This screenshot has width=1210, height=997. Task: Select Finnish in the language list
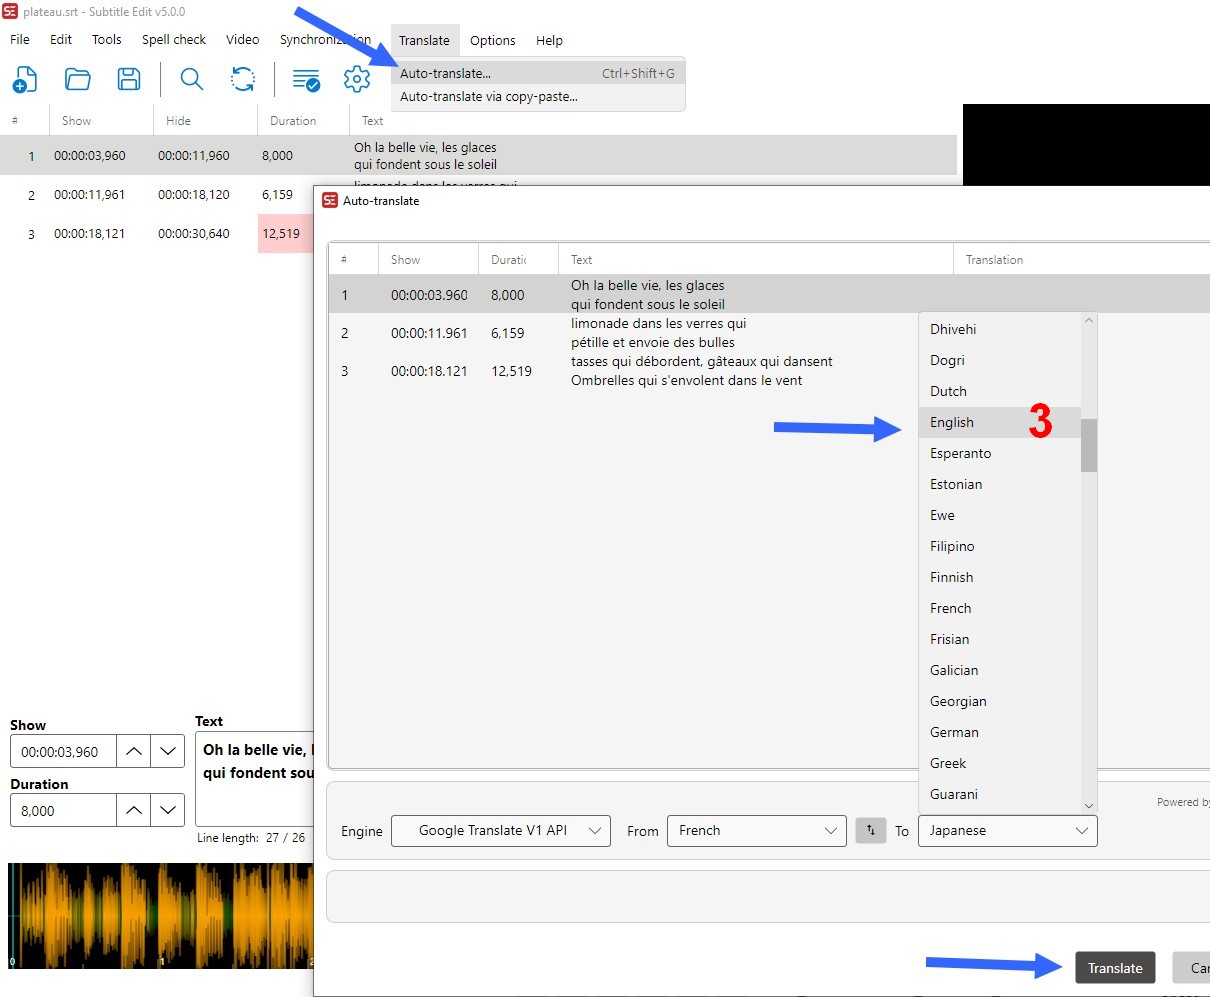[x=999, y=577]
